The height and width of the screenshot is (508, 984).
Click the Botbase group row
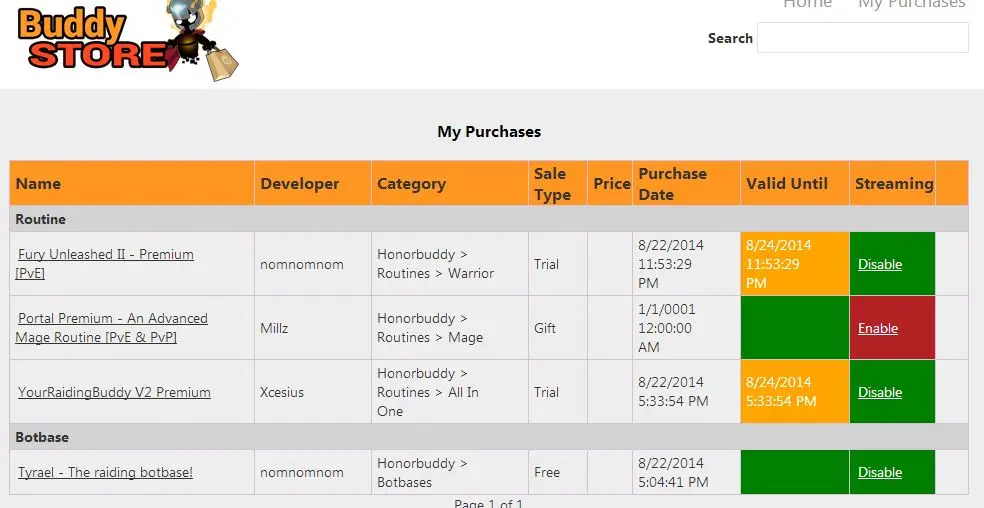click(489, 437)
